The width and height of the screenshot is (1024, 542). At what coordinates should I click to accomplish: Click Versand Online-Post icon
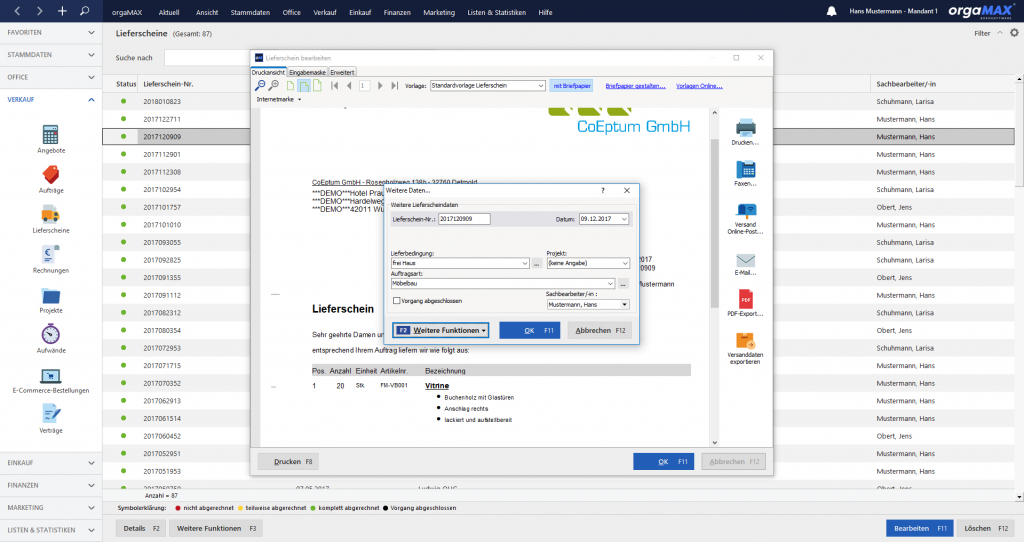pyautogui.click(x=745, y=210)
